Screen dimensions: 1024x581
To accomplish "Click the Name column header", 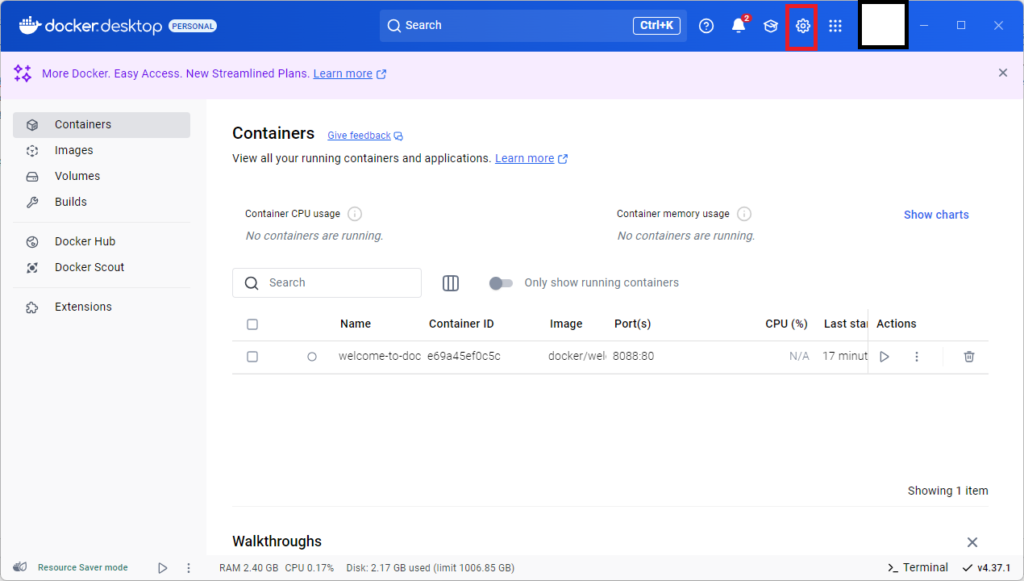I will [x=355, y=324].
